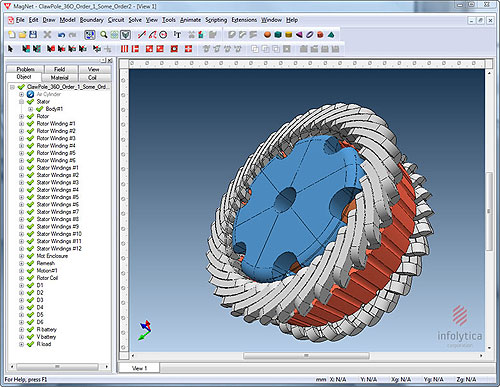Click the purple torus primitive icon
This screenshot has height=387, width=500.
(x=310, y=35)
